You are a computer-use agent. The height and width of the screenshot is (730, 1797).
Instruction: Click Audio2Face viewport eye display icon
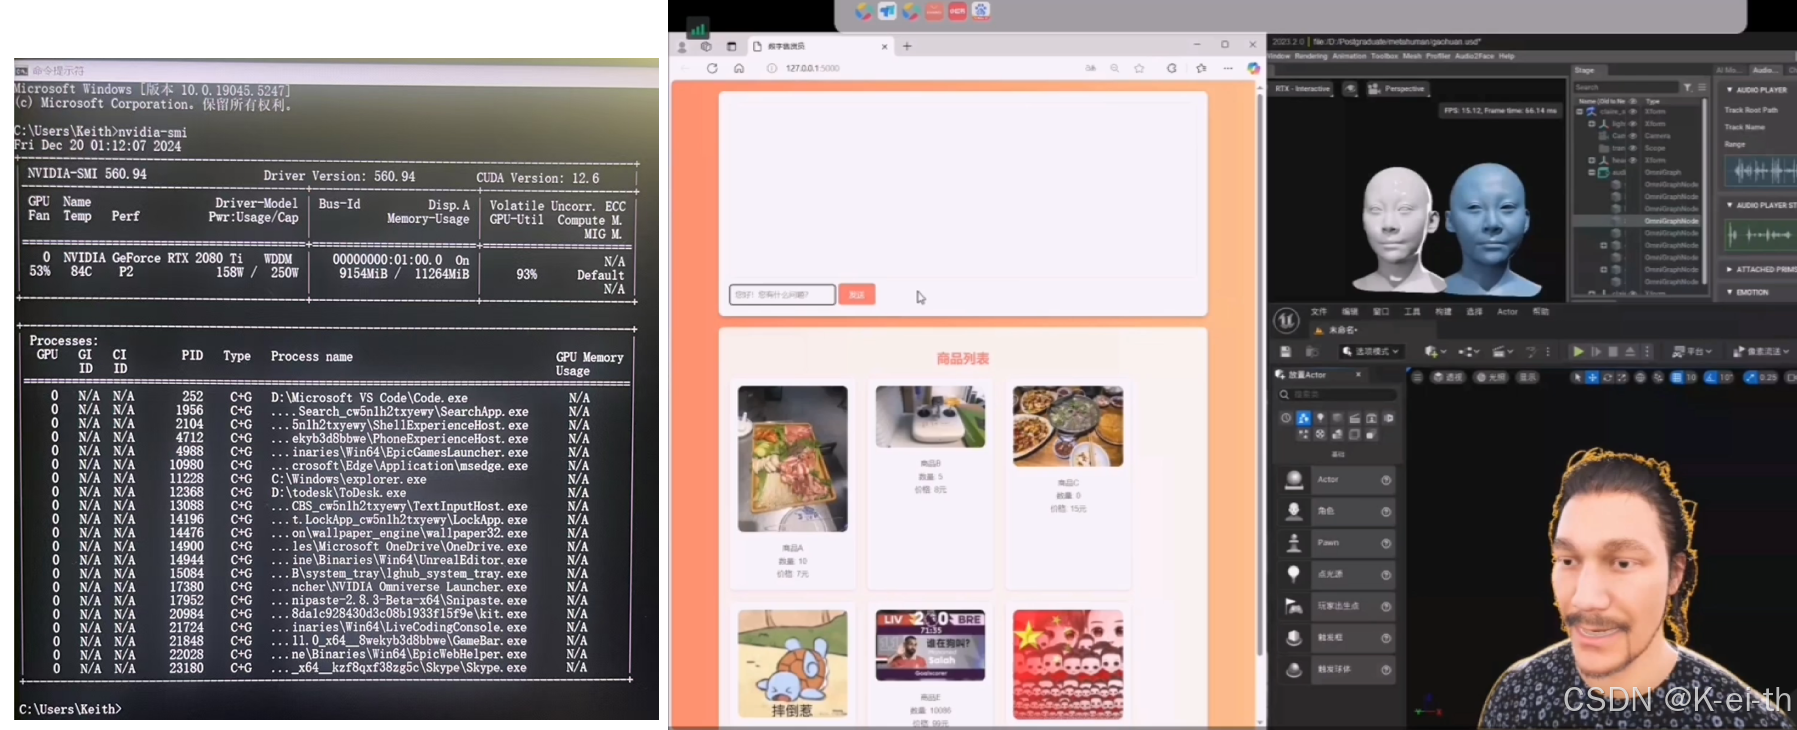[1350, 89]
